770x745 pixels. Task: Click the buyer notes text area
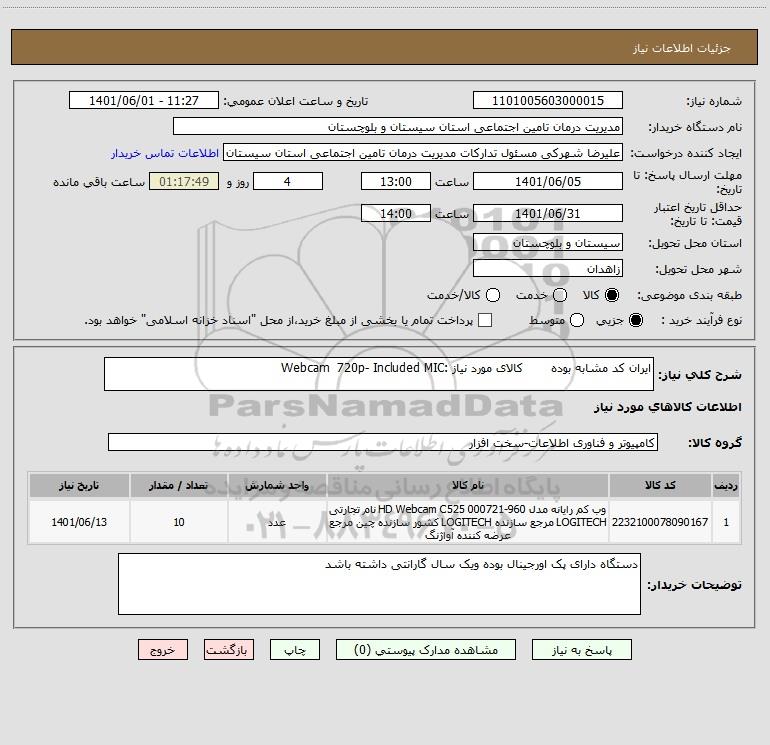coord(379,584)
